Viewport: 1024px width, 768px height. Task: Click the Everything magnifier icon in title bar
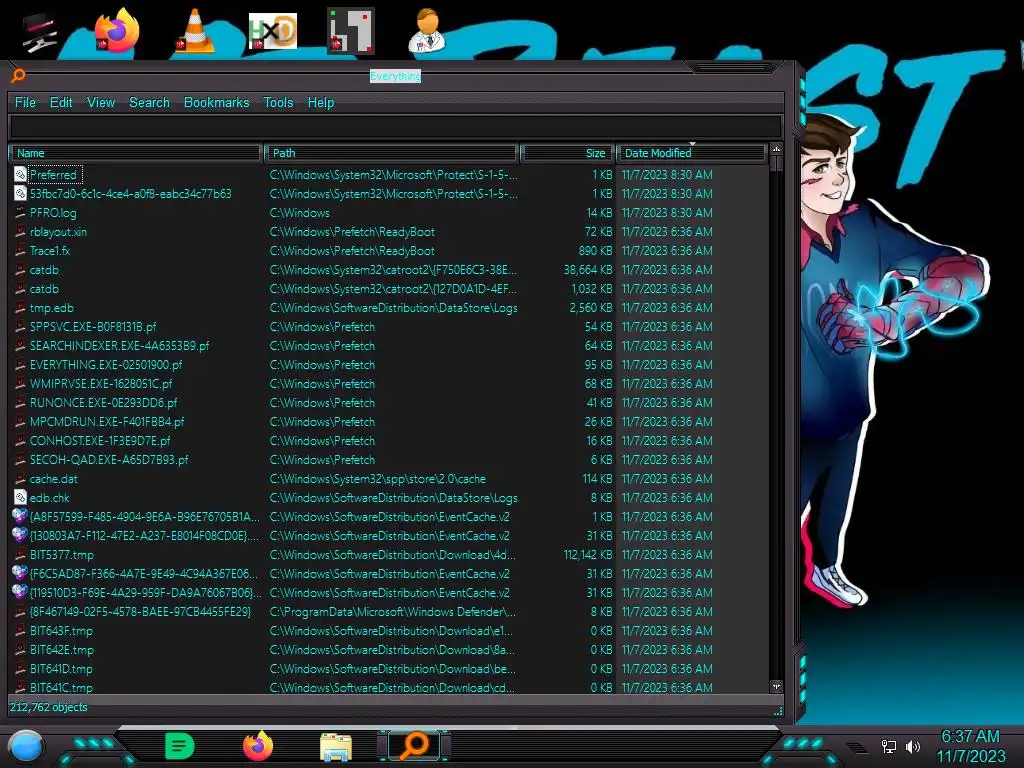pos(18,76)
